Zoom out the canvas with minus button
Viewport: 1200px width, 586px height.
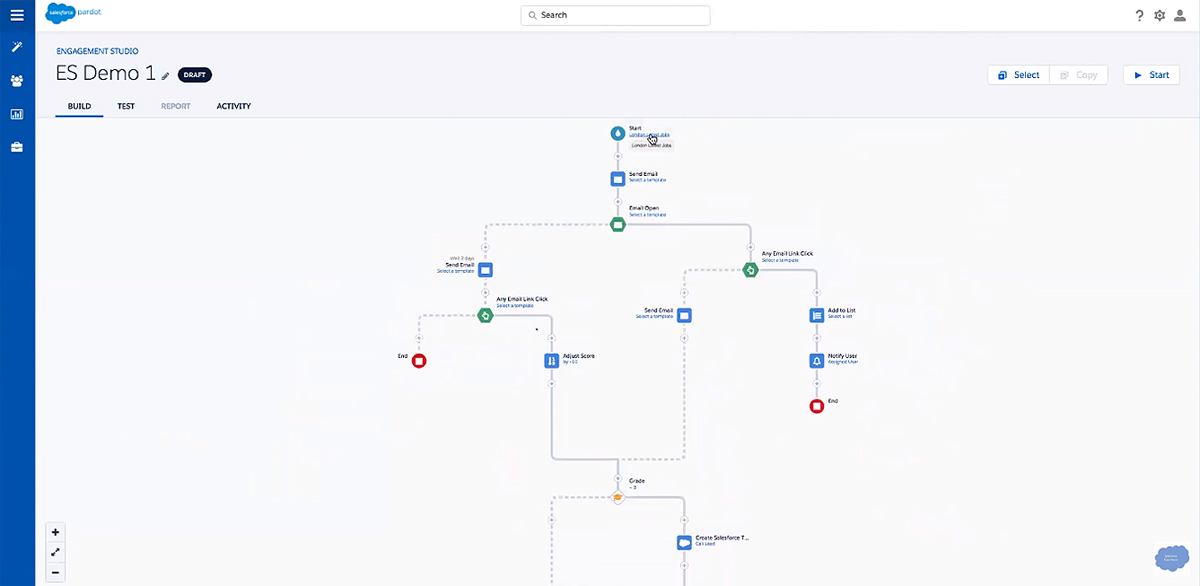(x=56, y=572)
